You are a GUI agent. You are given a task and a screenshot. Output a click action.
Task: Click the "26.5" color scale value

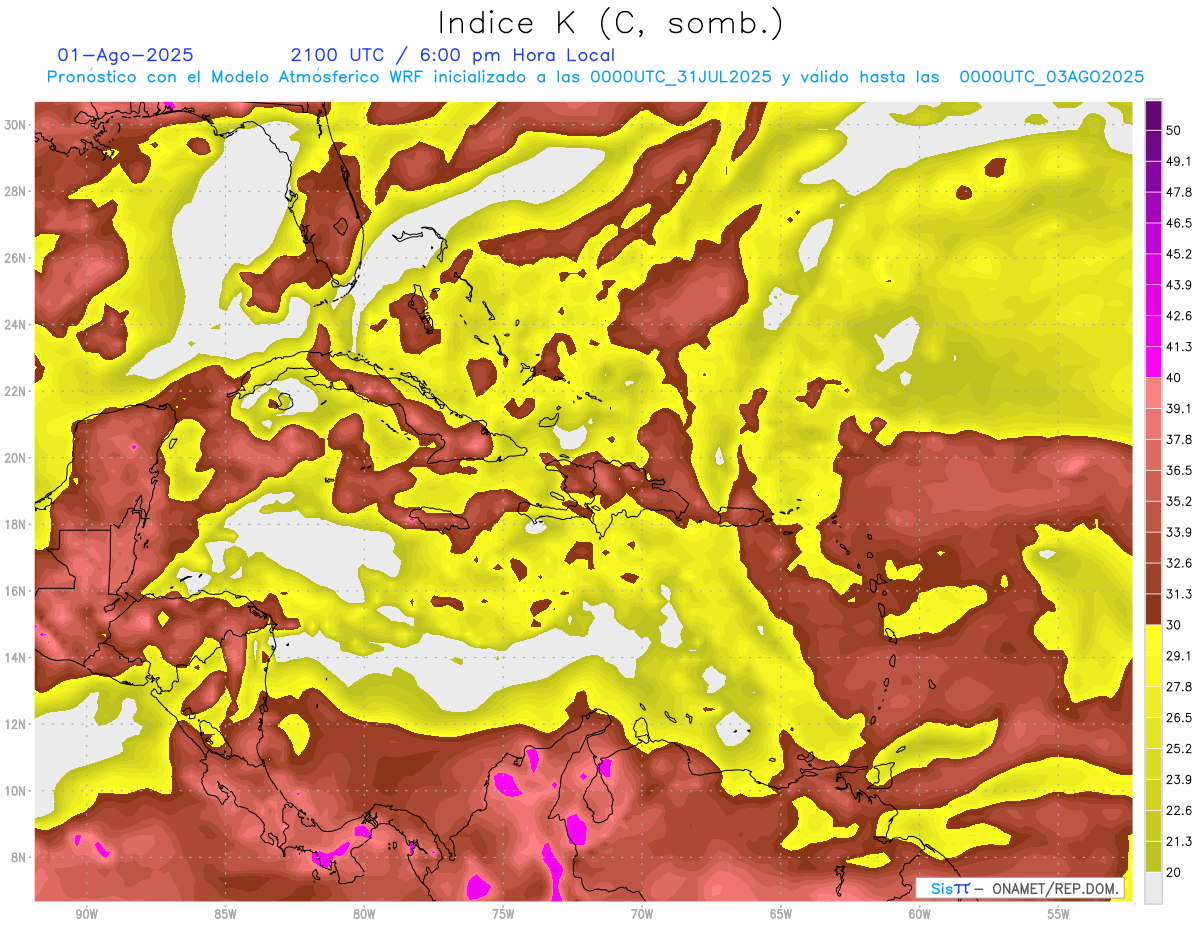[x=1178, y=717]
